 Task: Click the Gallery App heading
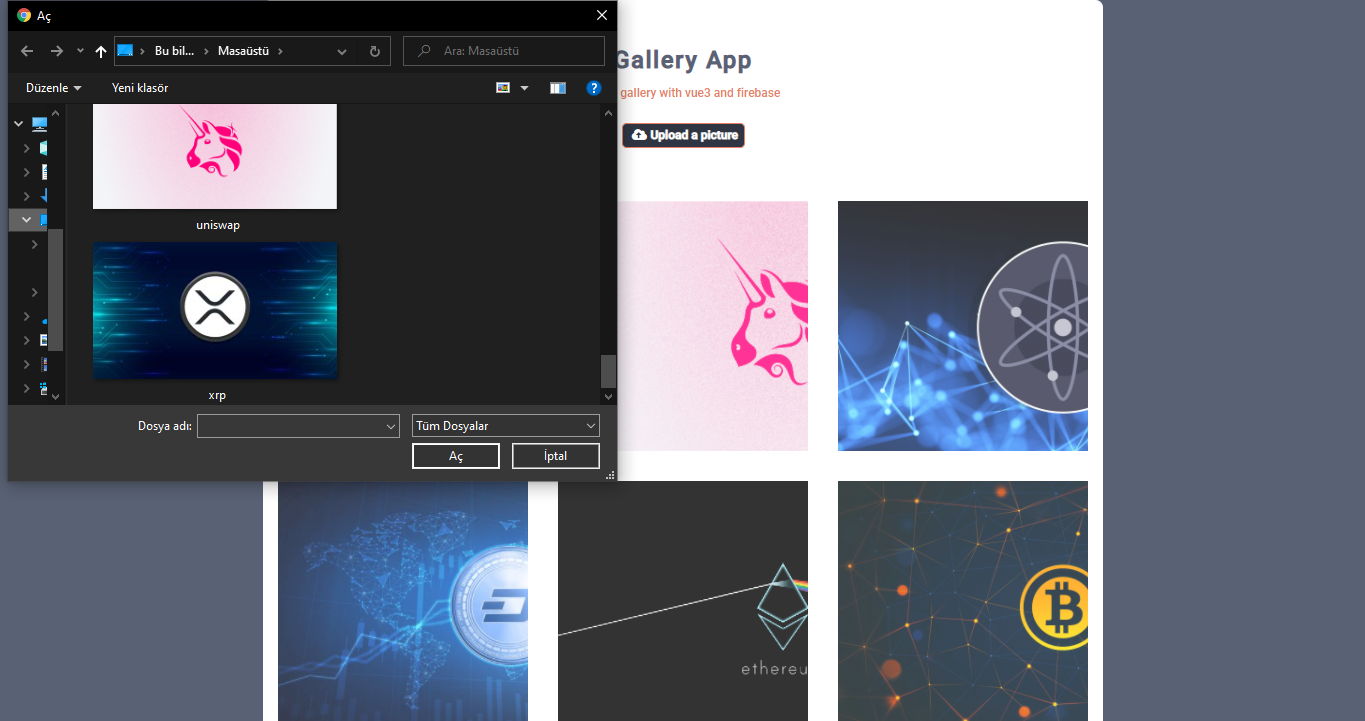[682, 60]
